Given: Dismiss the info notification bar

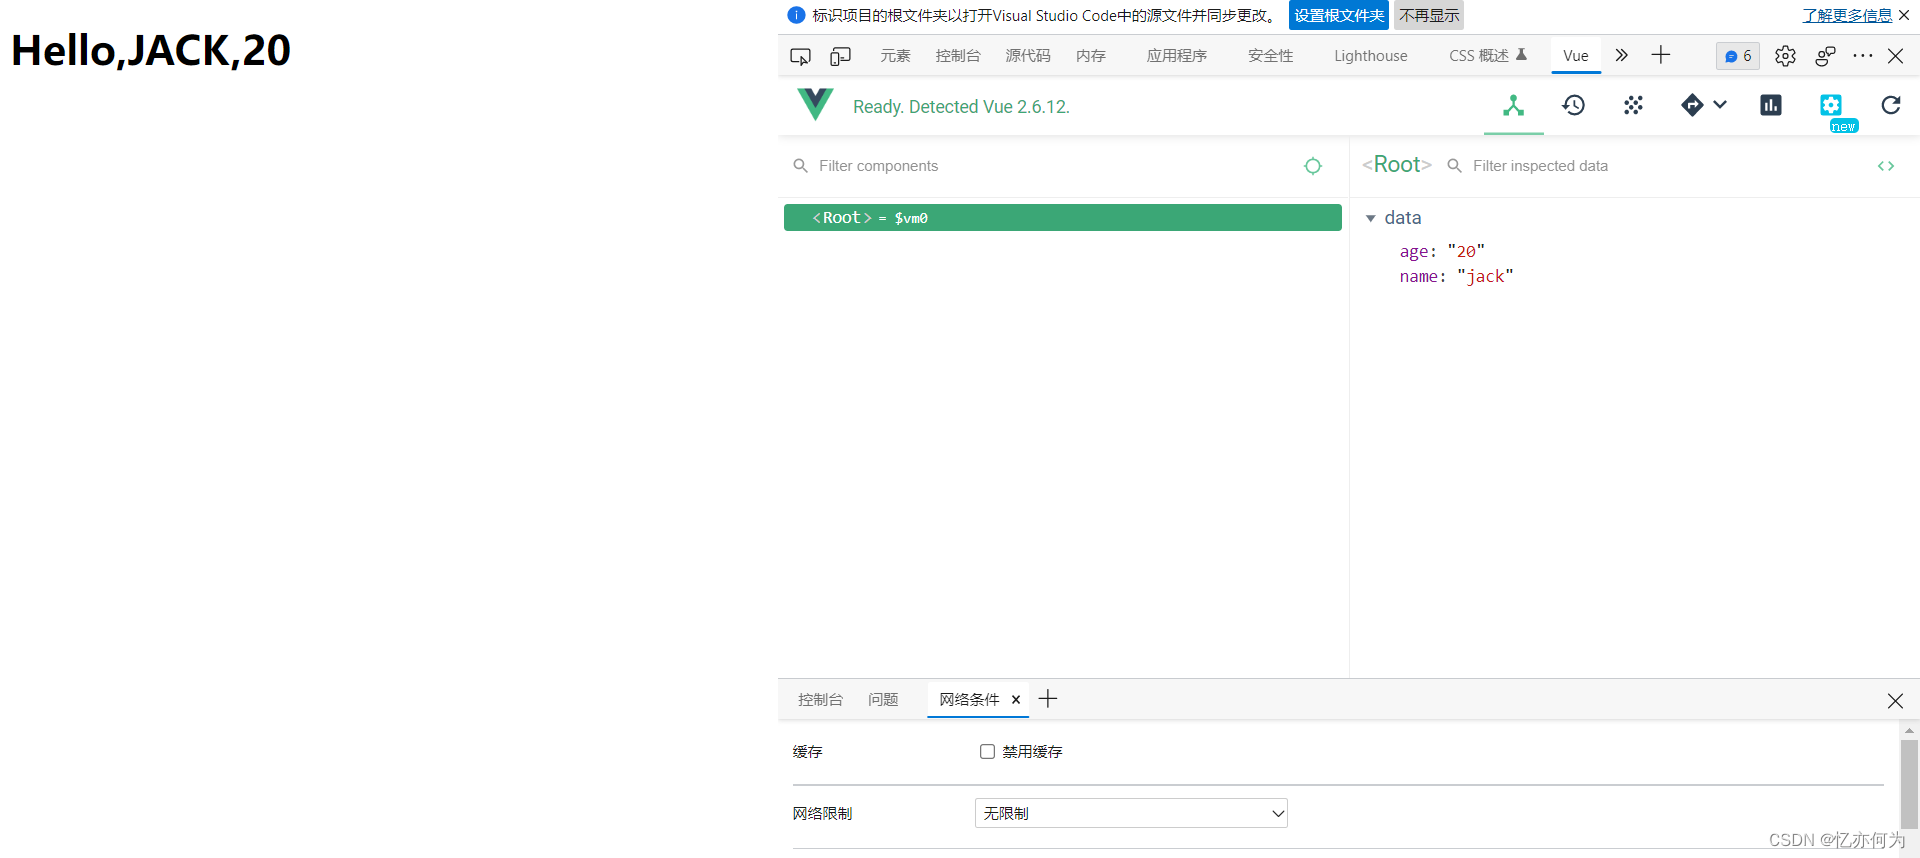Looking at the screenshot, I should [1904, 15].
